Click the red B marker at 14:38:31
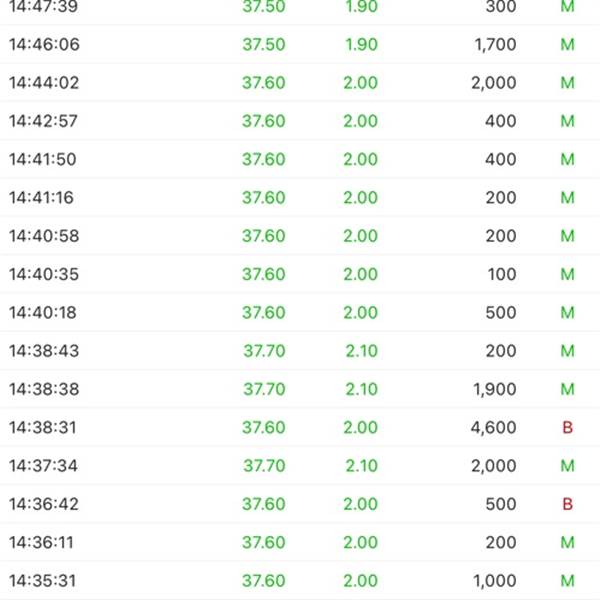This screenshot has width=600, height=600. pos(567,427)
